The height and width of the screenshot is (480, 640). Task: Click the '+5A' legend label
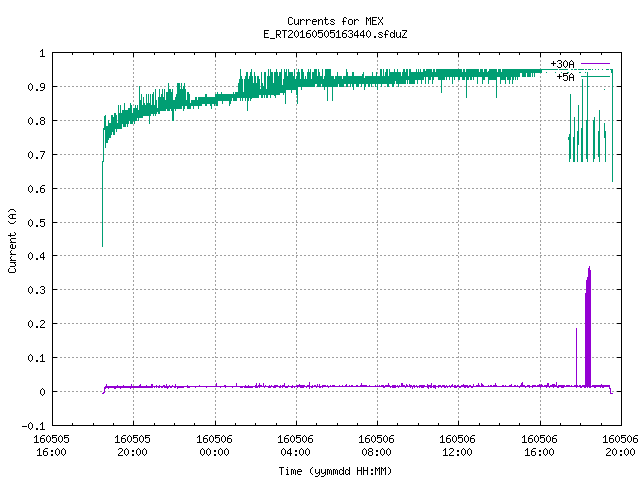[565, 77]
